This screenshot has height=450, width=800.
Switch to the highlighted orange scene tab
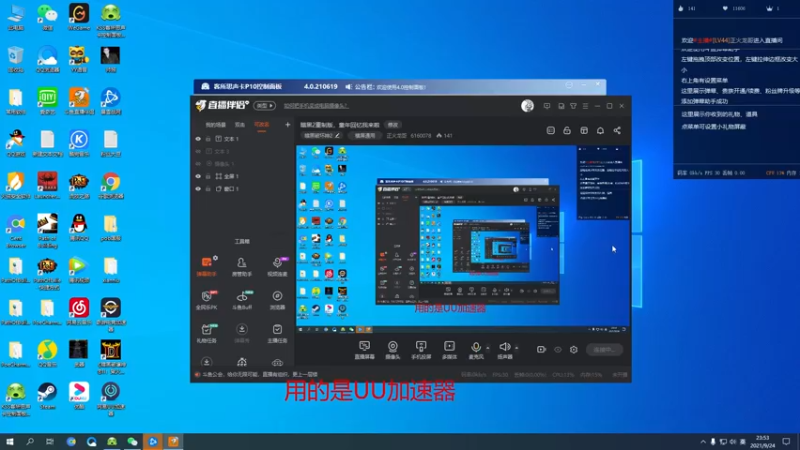point(261,124)
